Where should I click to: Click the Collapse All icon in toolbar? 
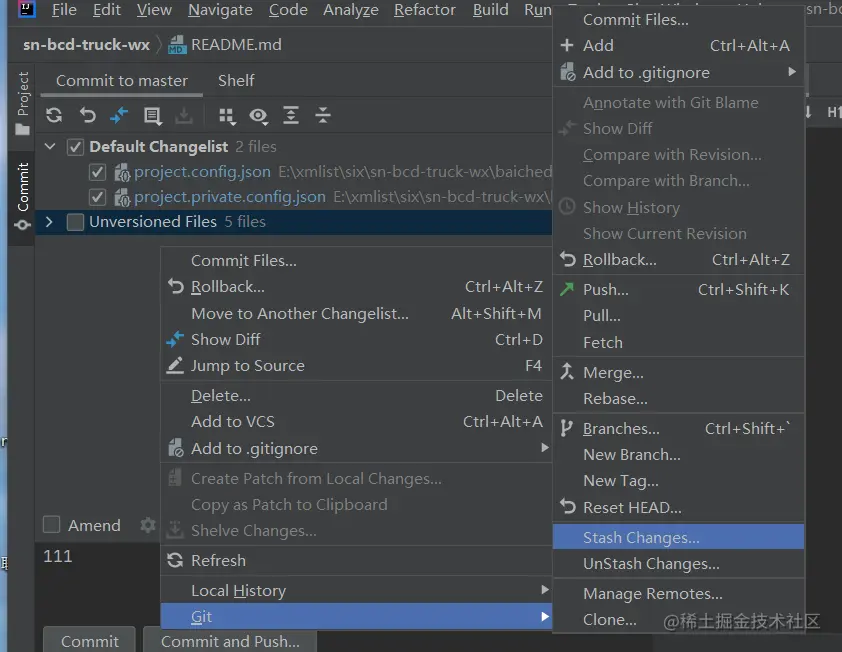pos(323,115)
